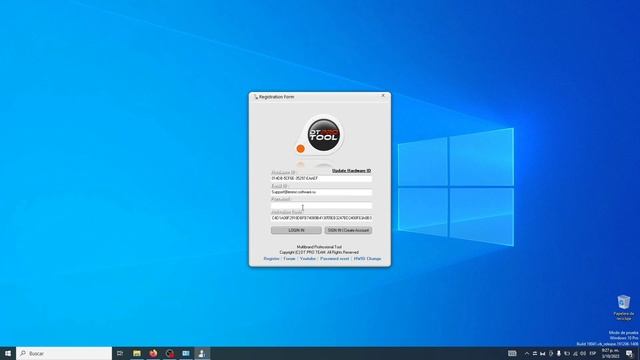The image size is (640, 360).
Task: Open the touch keyboard tray icon
Action: (x=512, y=353)
